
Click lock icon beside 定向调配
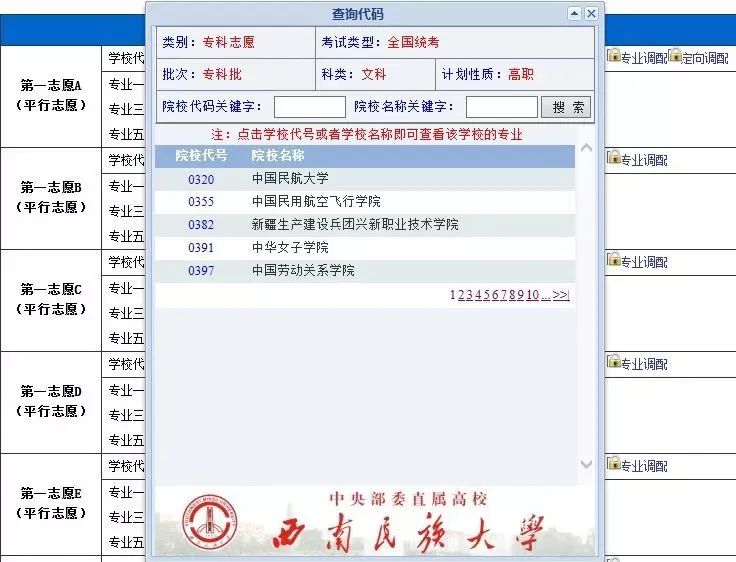click(x=675, y=56)
